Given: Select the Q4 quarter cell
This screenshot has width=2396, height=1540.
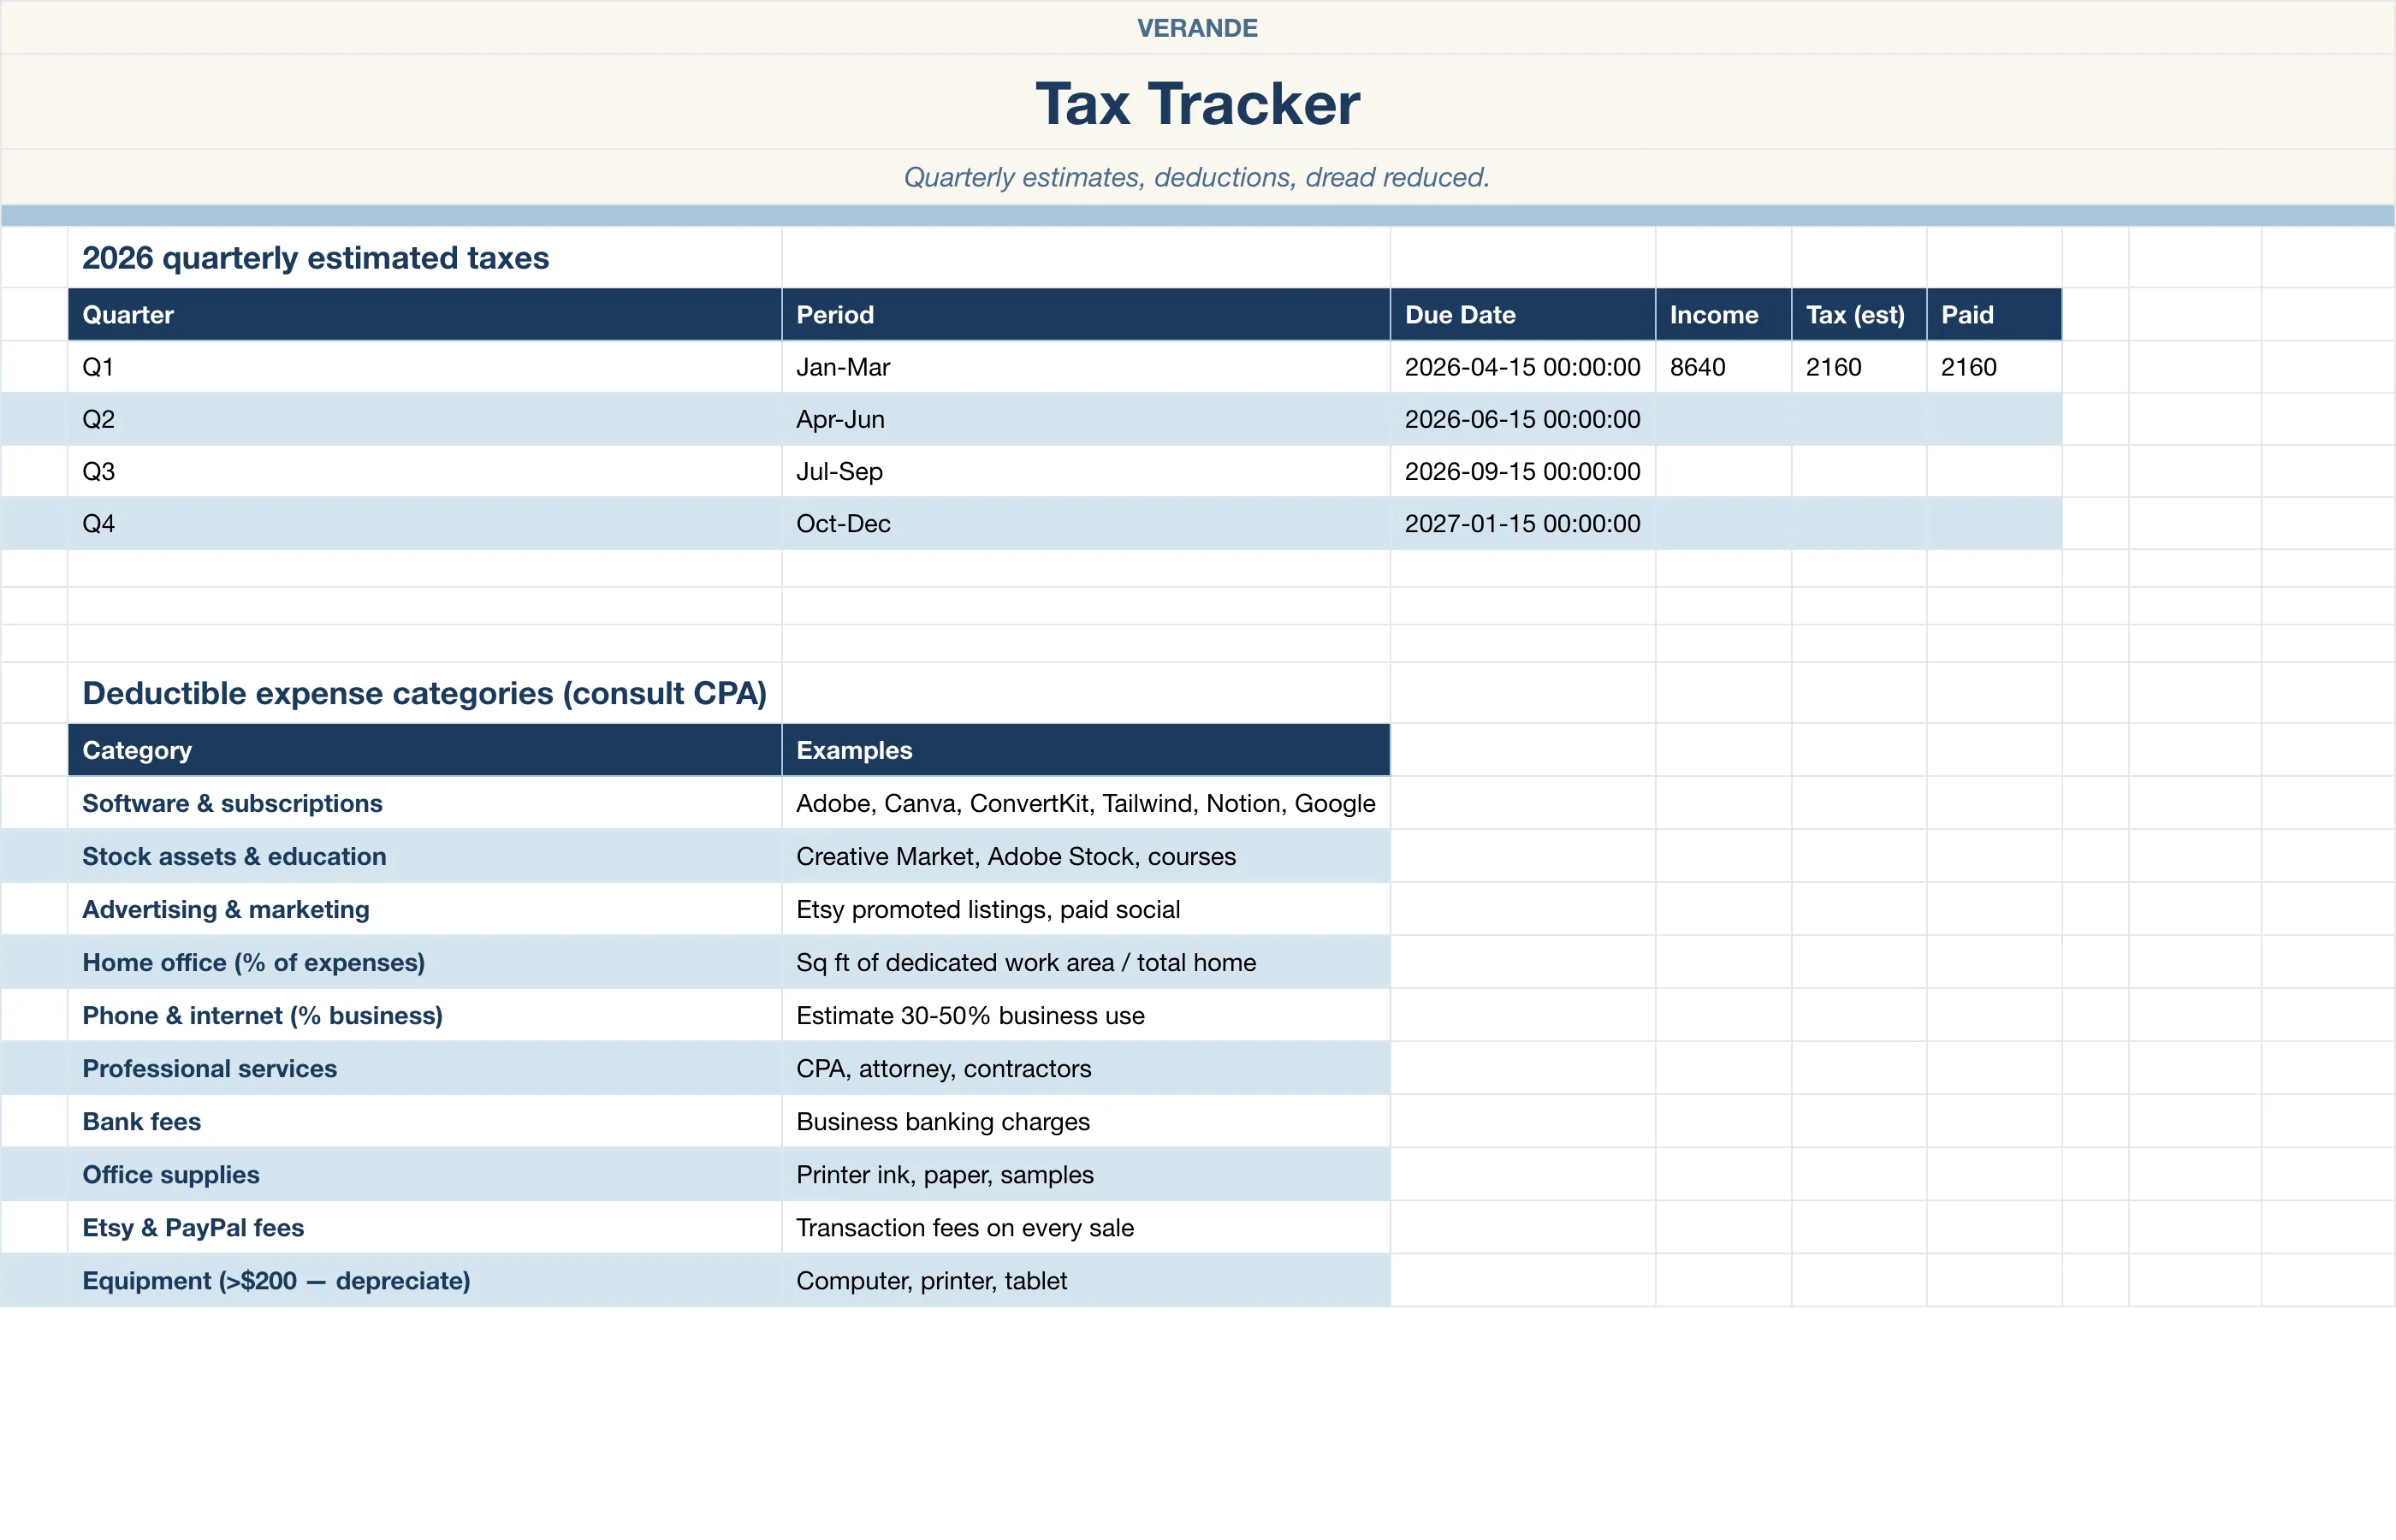Looking at the screenshot, I should point(425,523).
